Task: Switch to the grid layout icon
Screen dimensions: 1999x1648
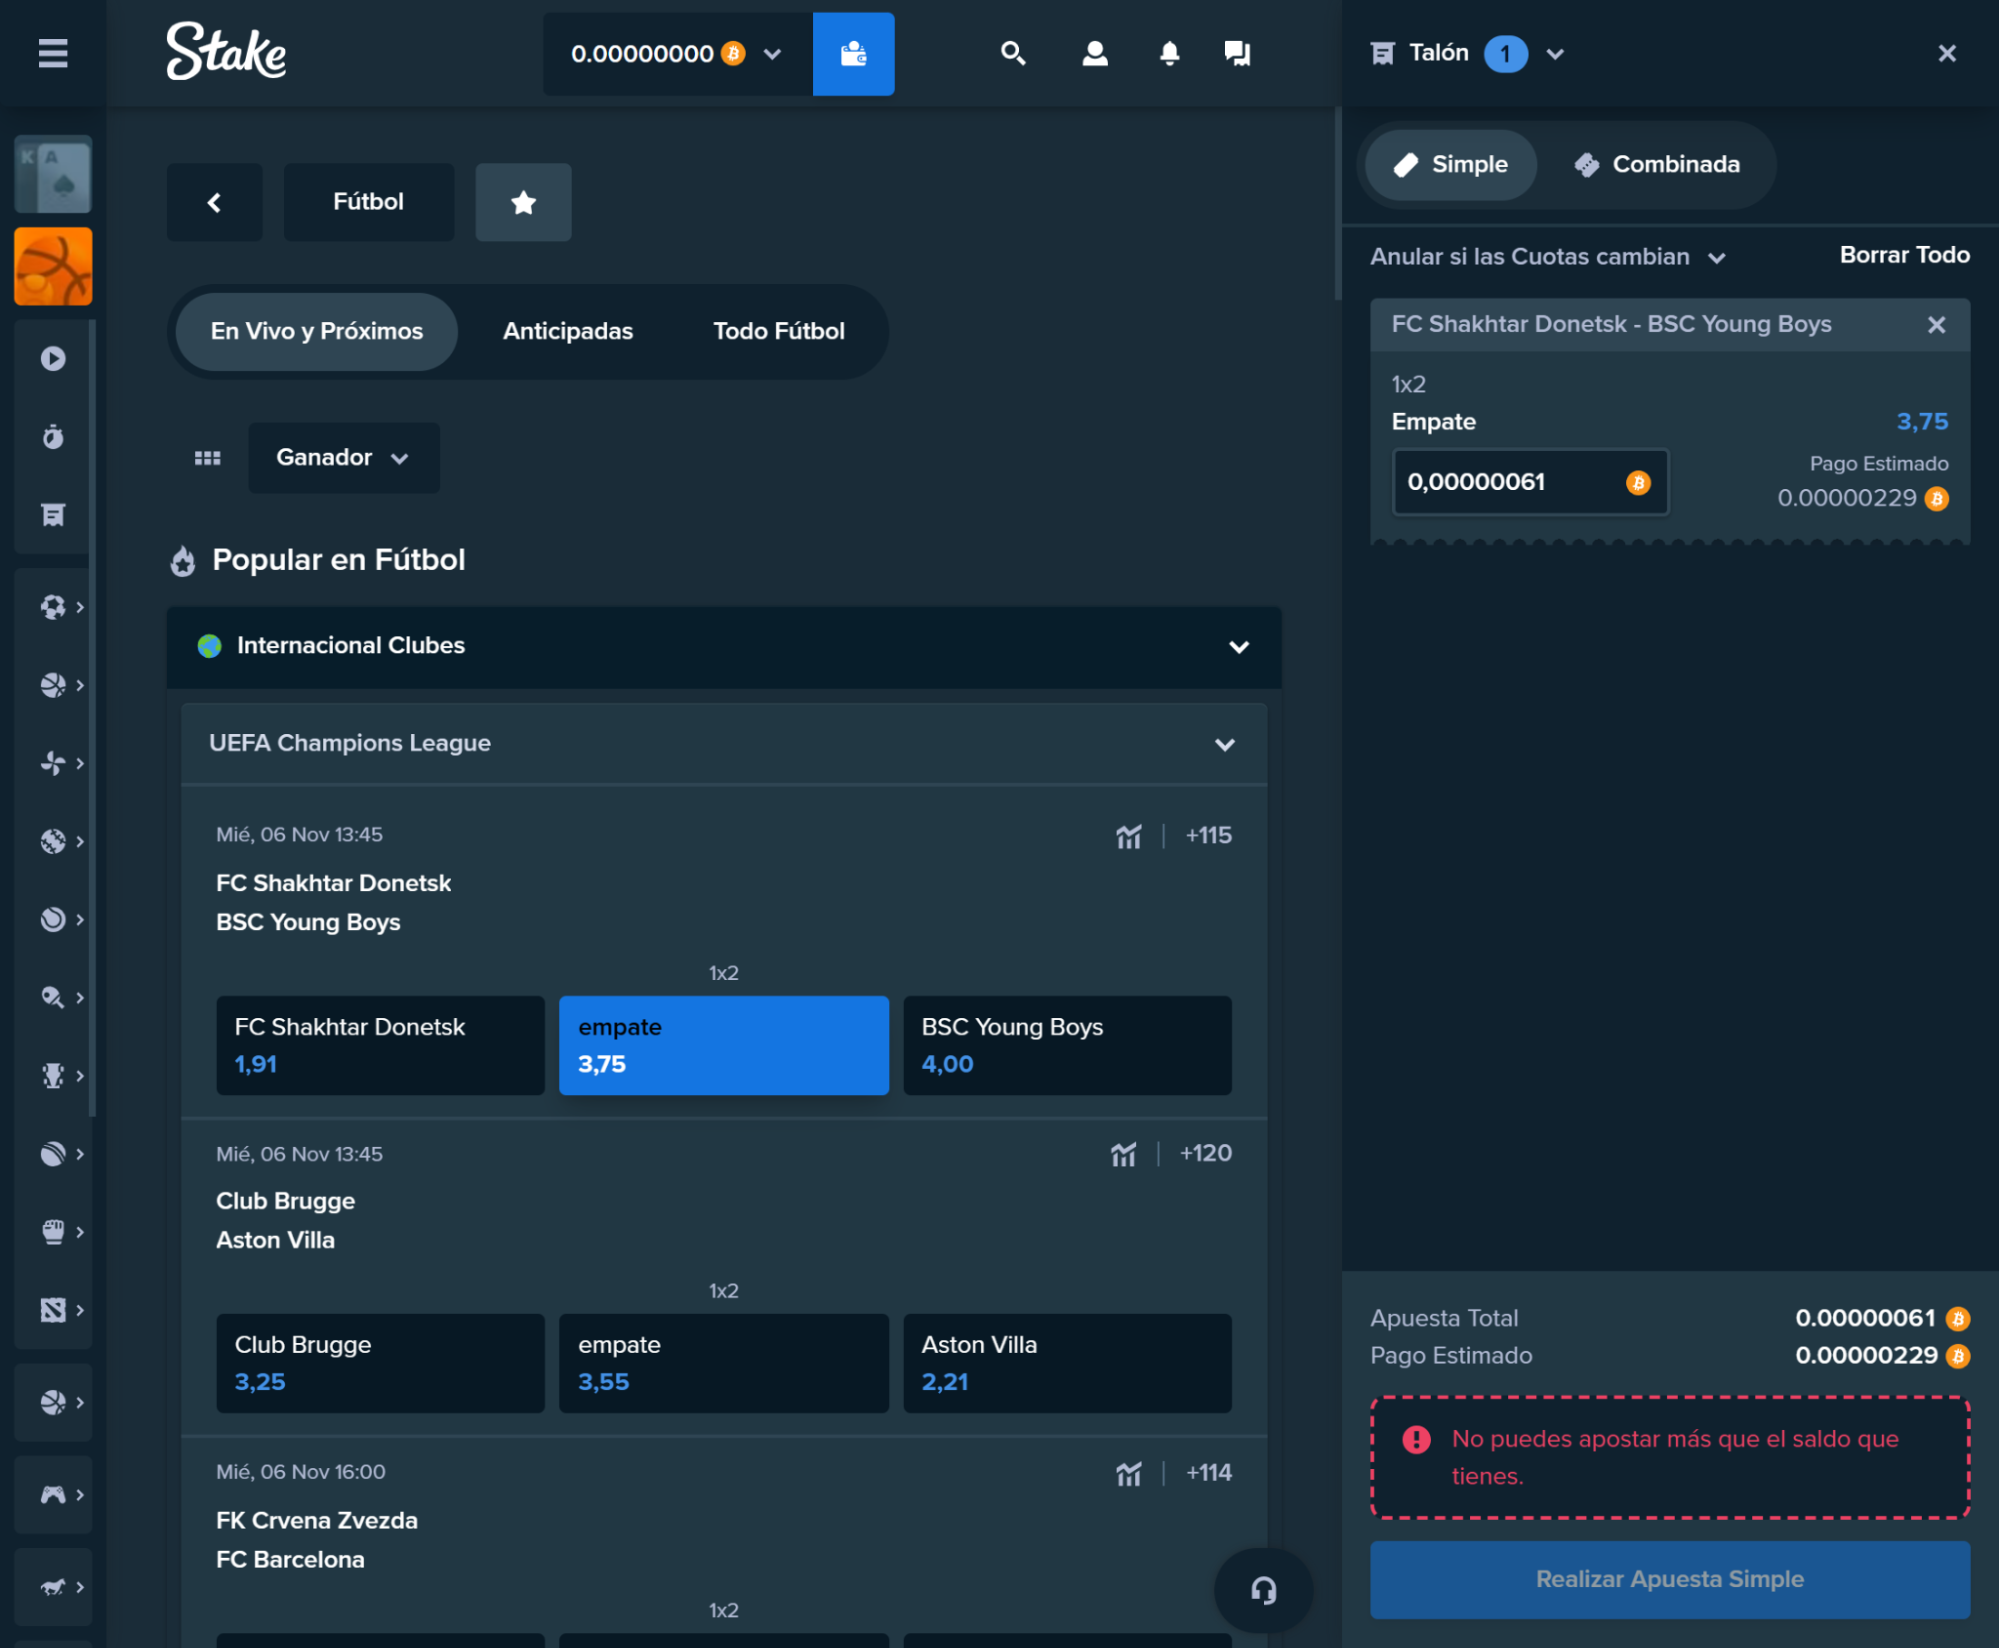Action: pyautogui.click(x=207, y=458)
